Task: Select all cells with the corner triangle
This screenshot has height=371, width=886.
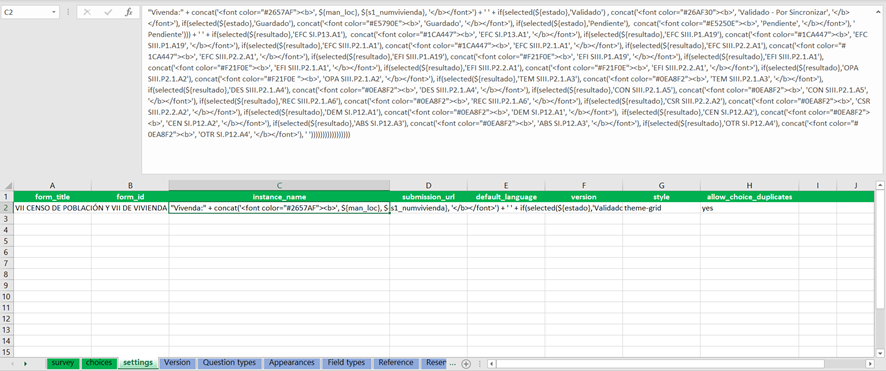Action: (7, 185)
